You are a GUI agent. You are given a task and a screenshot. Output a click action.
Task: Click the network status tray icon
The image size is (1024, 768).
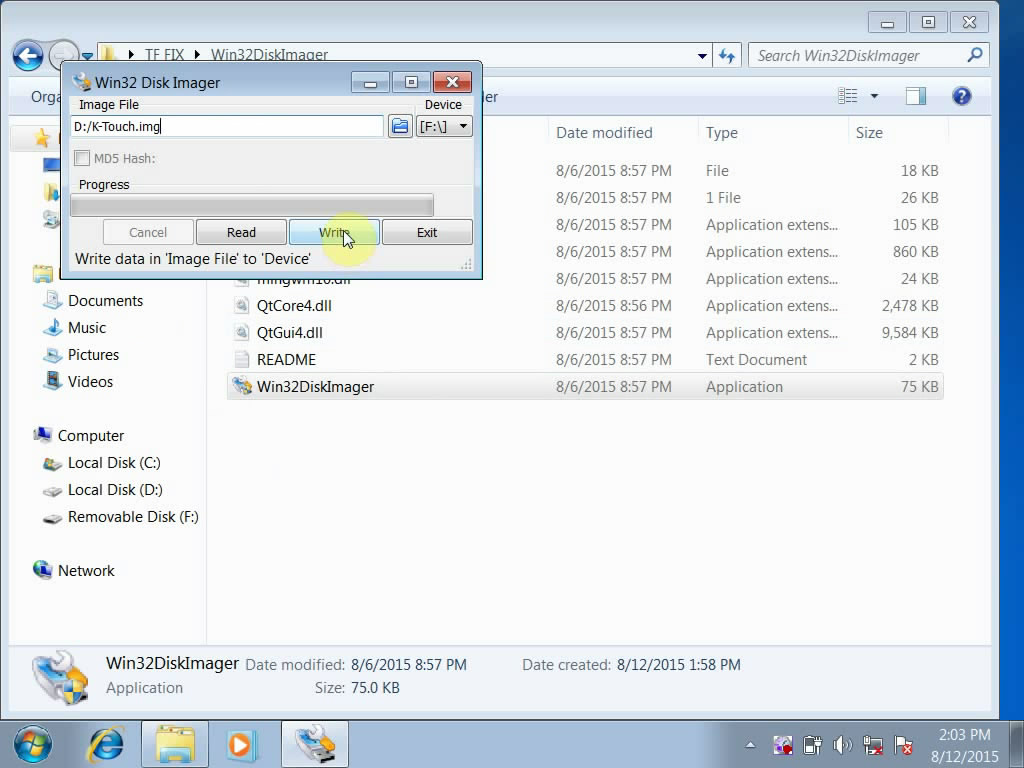point(872,744)
